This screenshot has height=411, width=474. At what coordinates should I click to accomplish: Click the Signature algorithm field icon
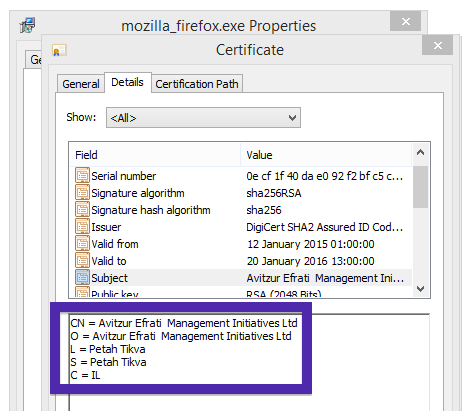(82, 193)
